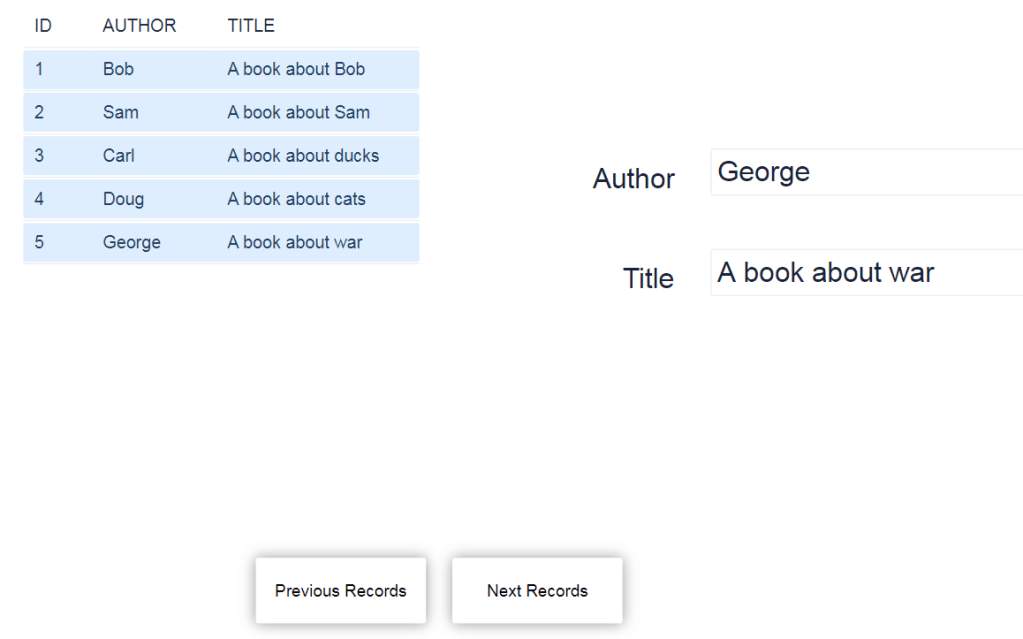The width and height of the screenshot is (1023, 639).
Task: Click ID cell 4 in the table
Action: [39, 199]
